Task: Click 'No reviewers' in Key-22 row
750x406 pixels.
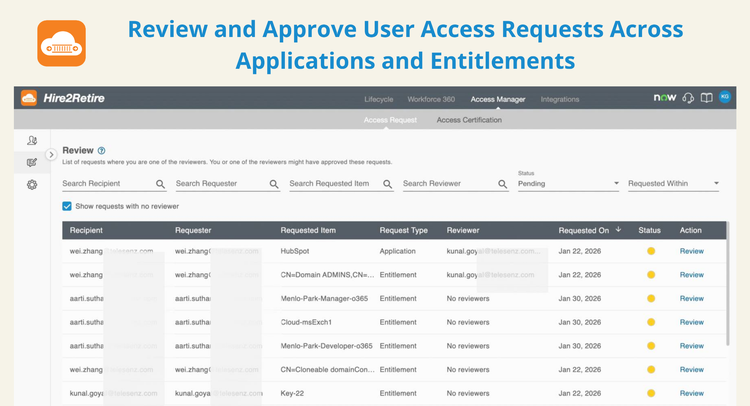Action: (x=468, y=393)
